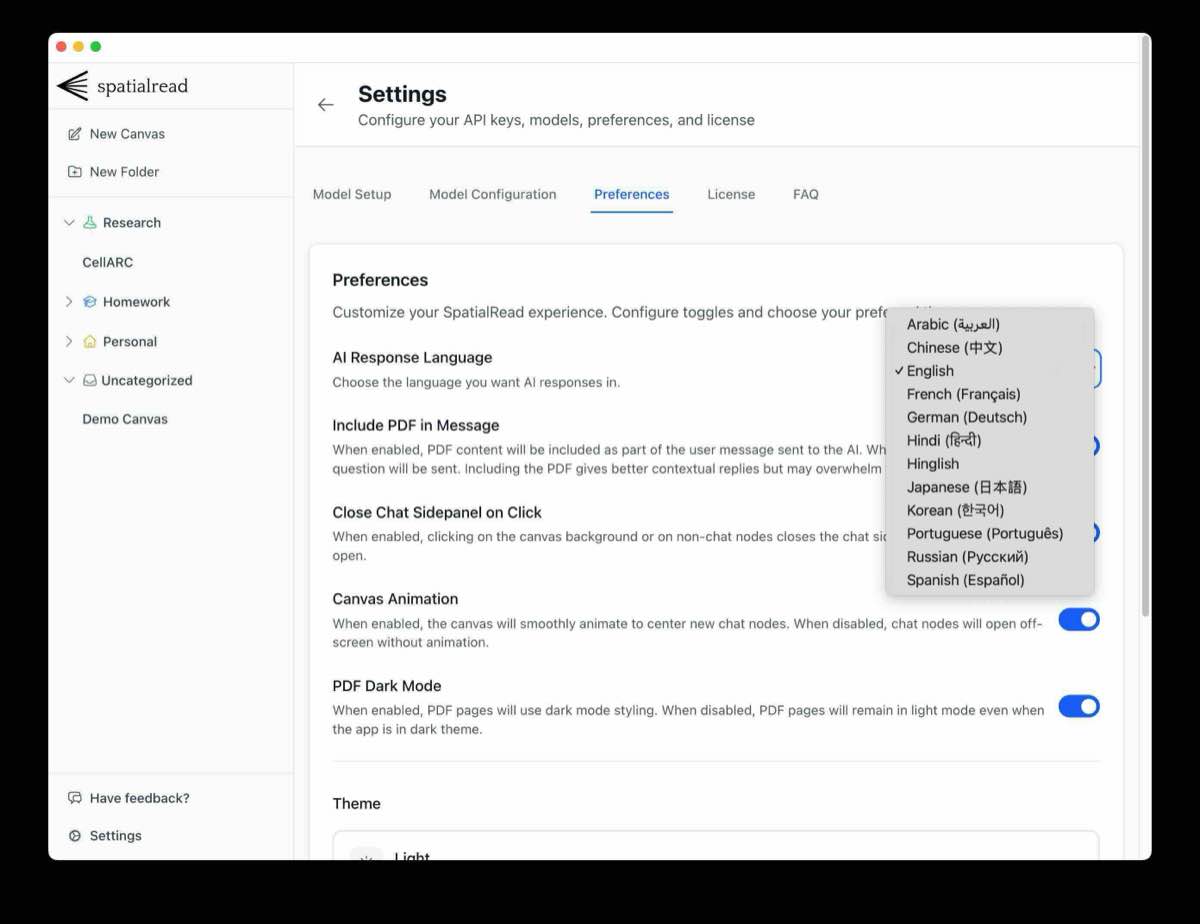
Task: Click the Settings gear icon in sidebar
Action: [74, 836]
